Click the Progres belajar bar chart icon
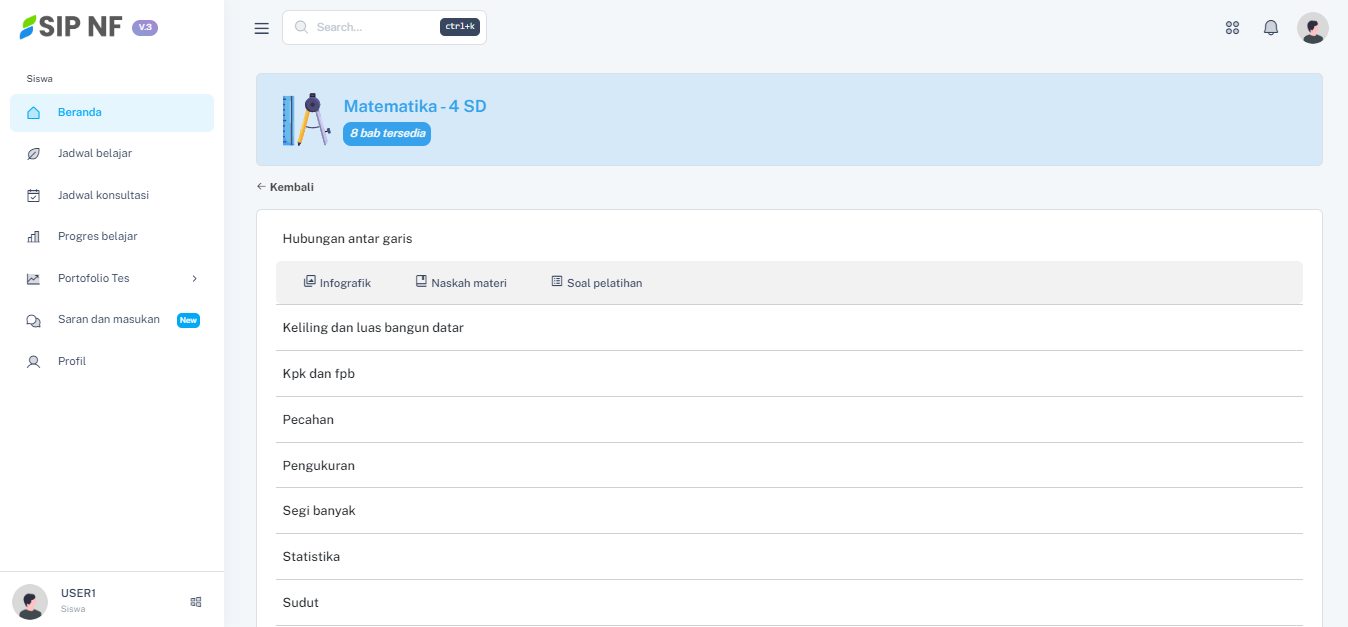The image size is (1348, 627). 34,237
